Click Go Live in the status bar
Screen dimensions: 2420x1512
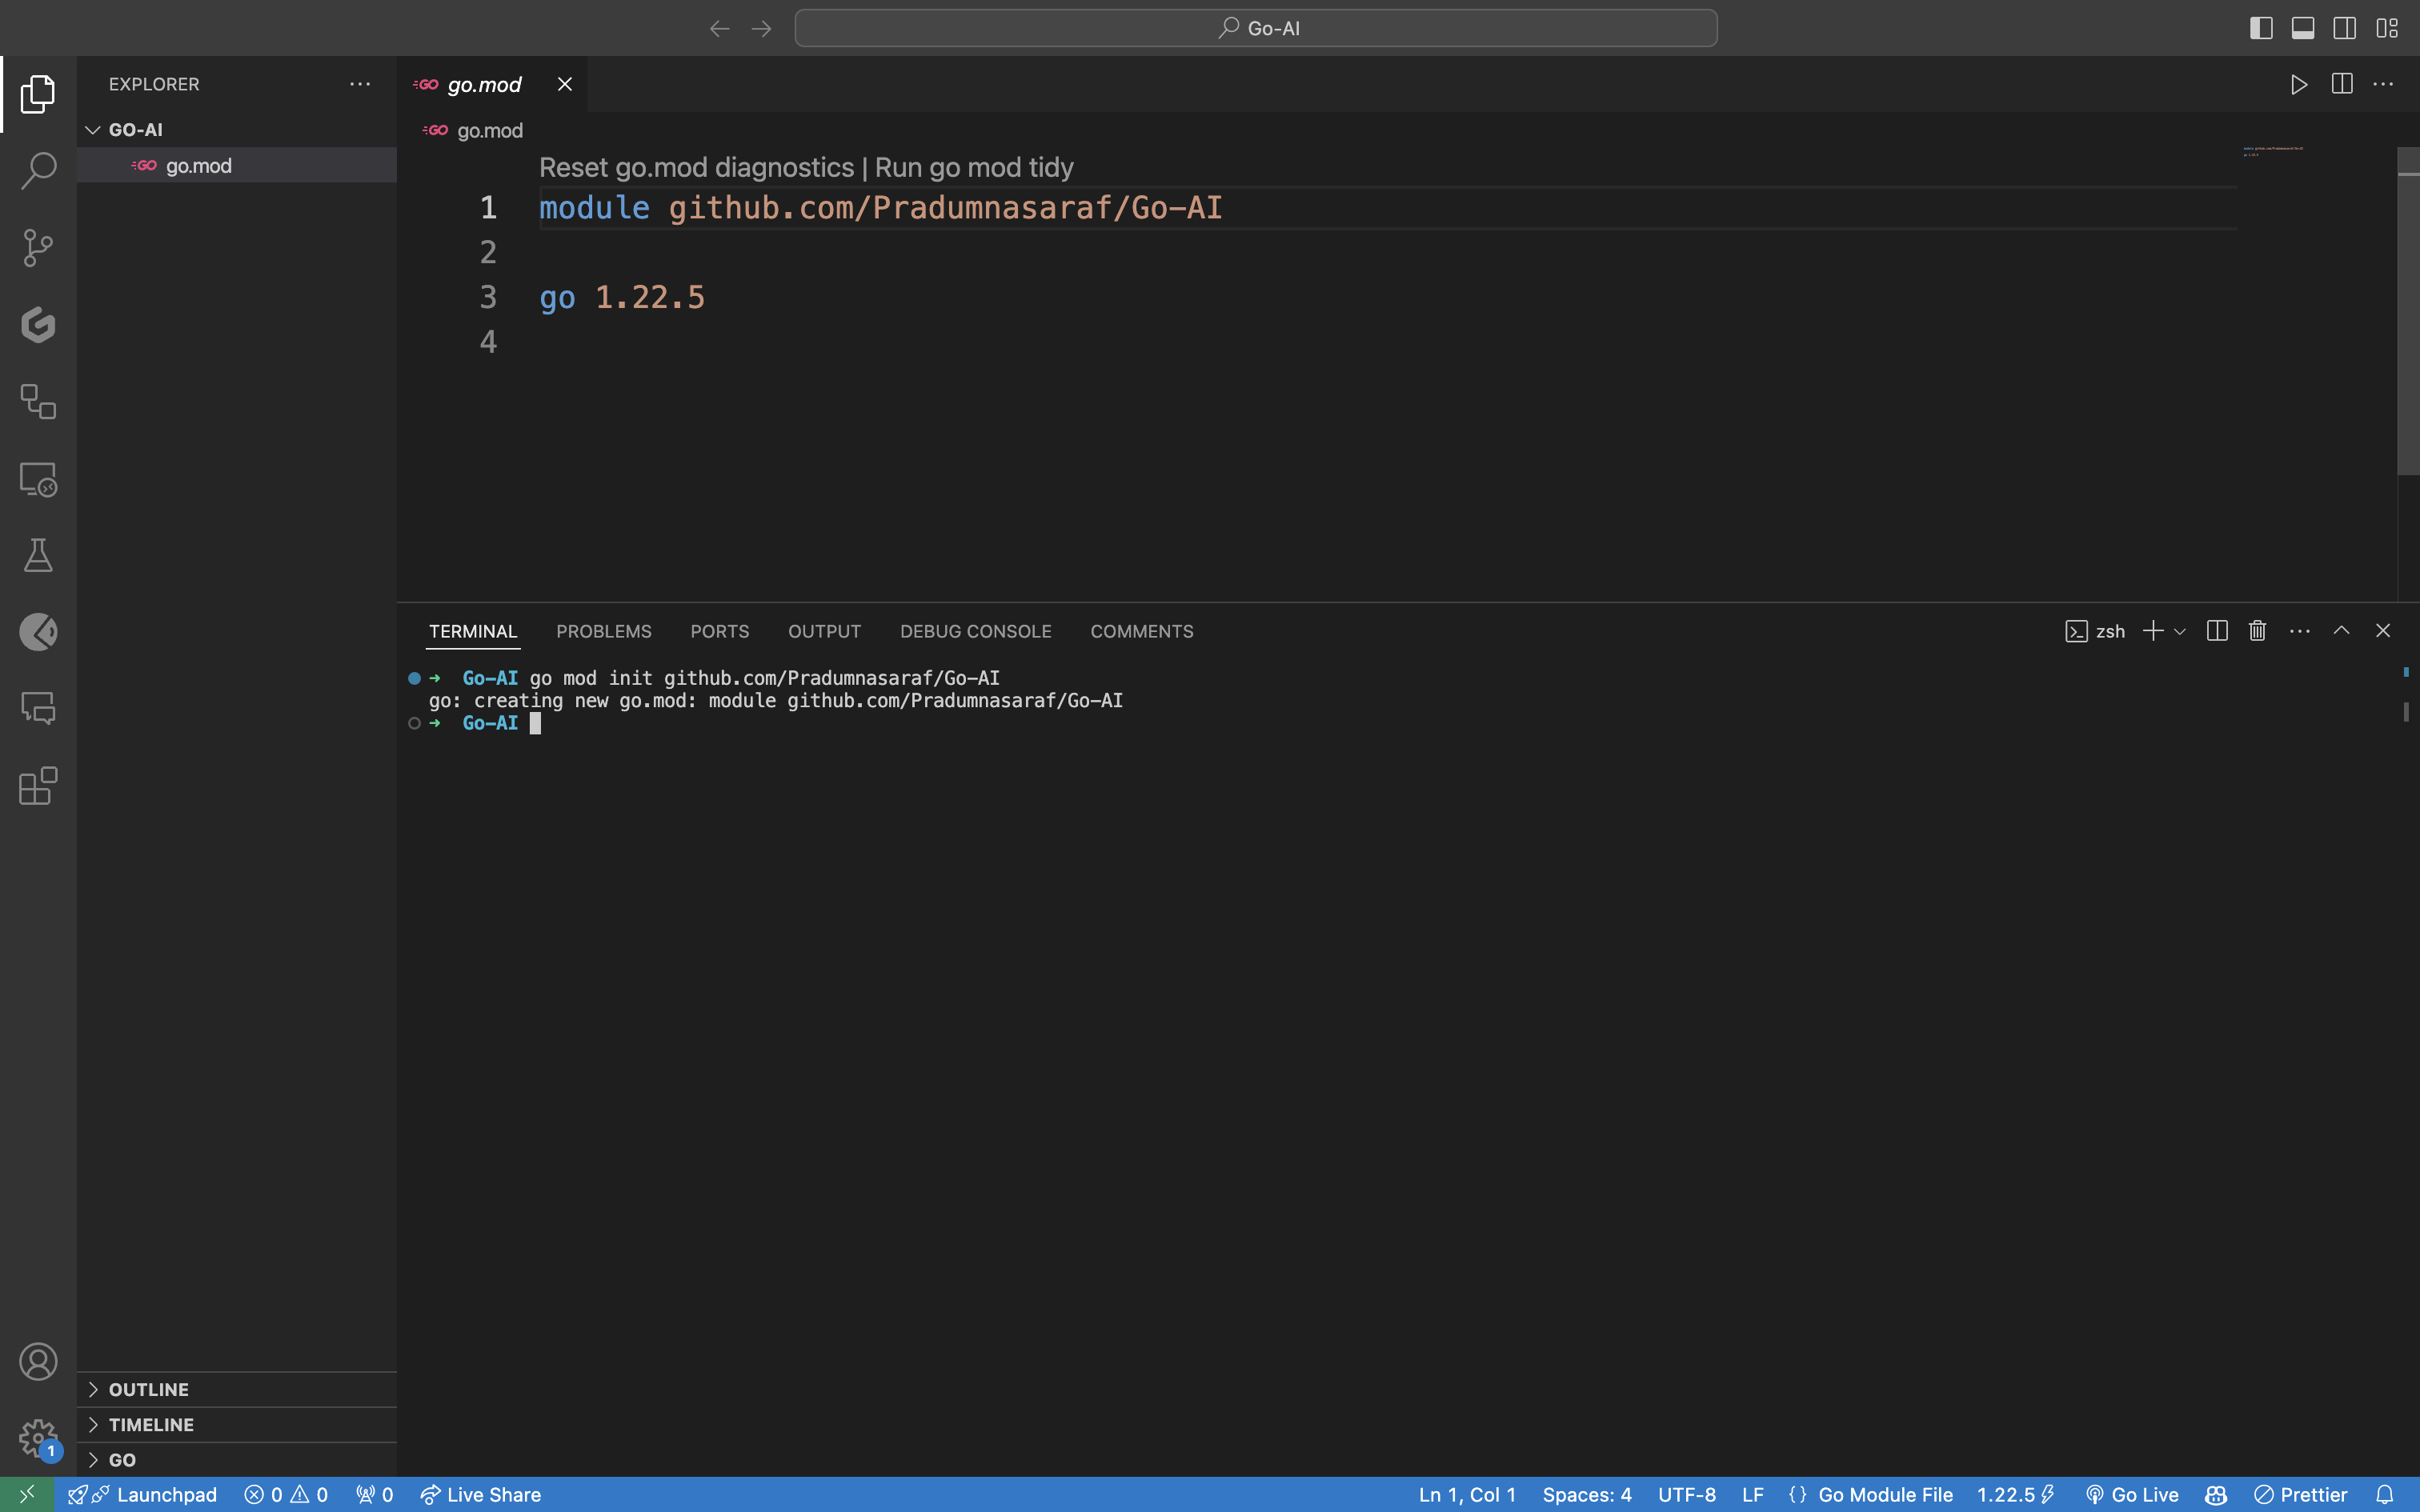(2132, 1494)
